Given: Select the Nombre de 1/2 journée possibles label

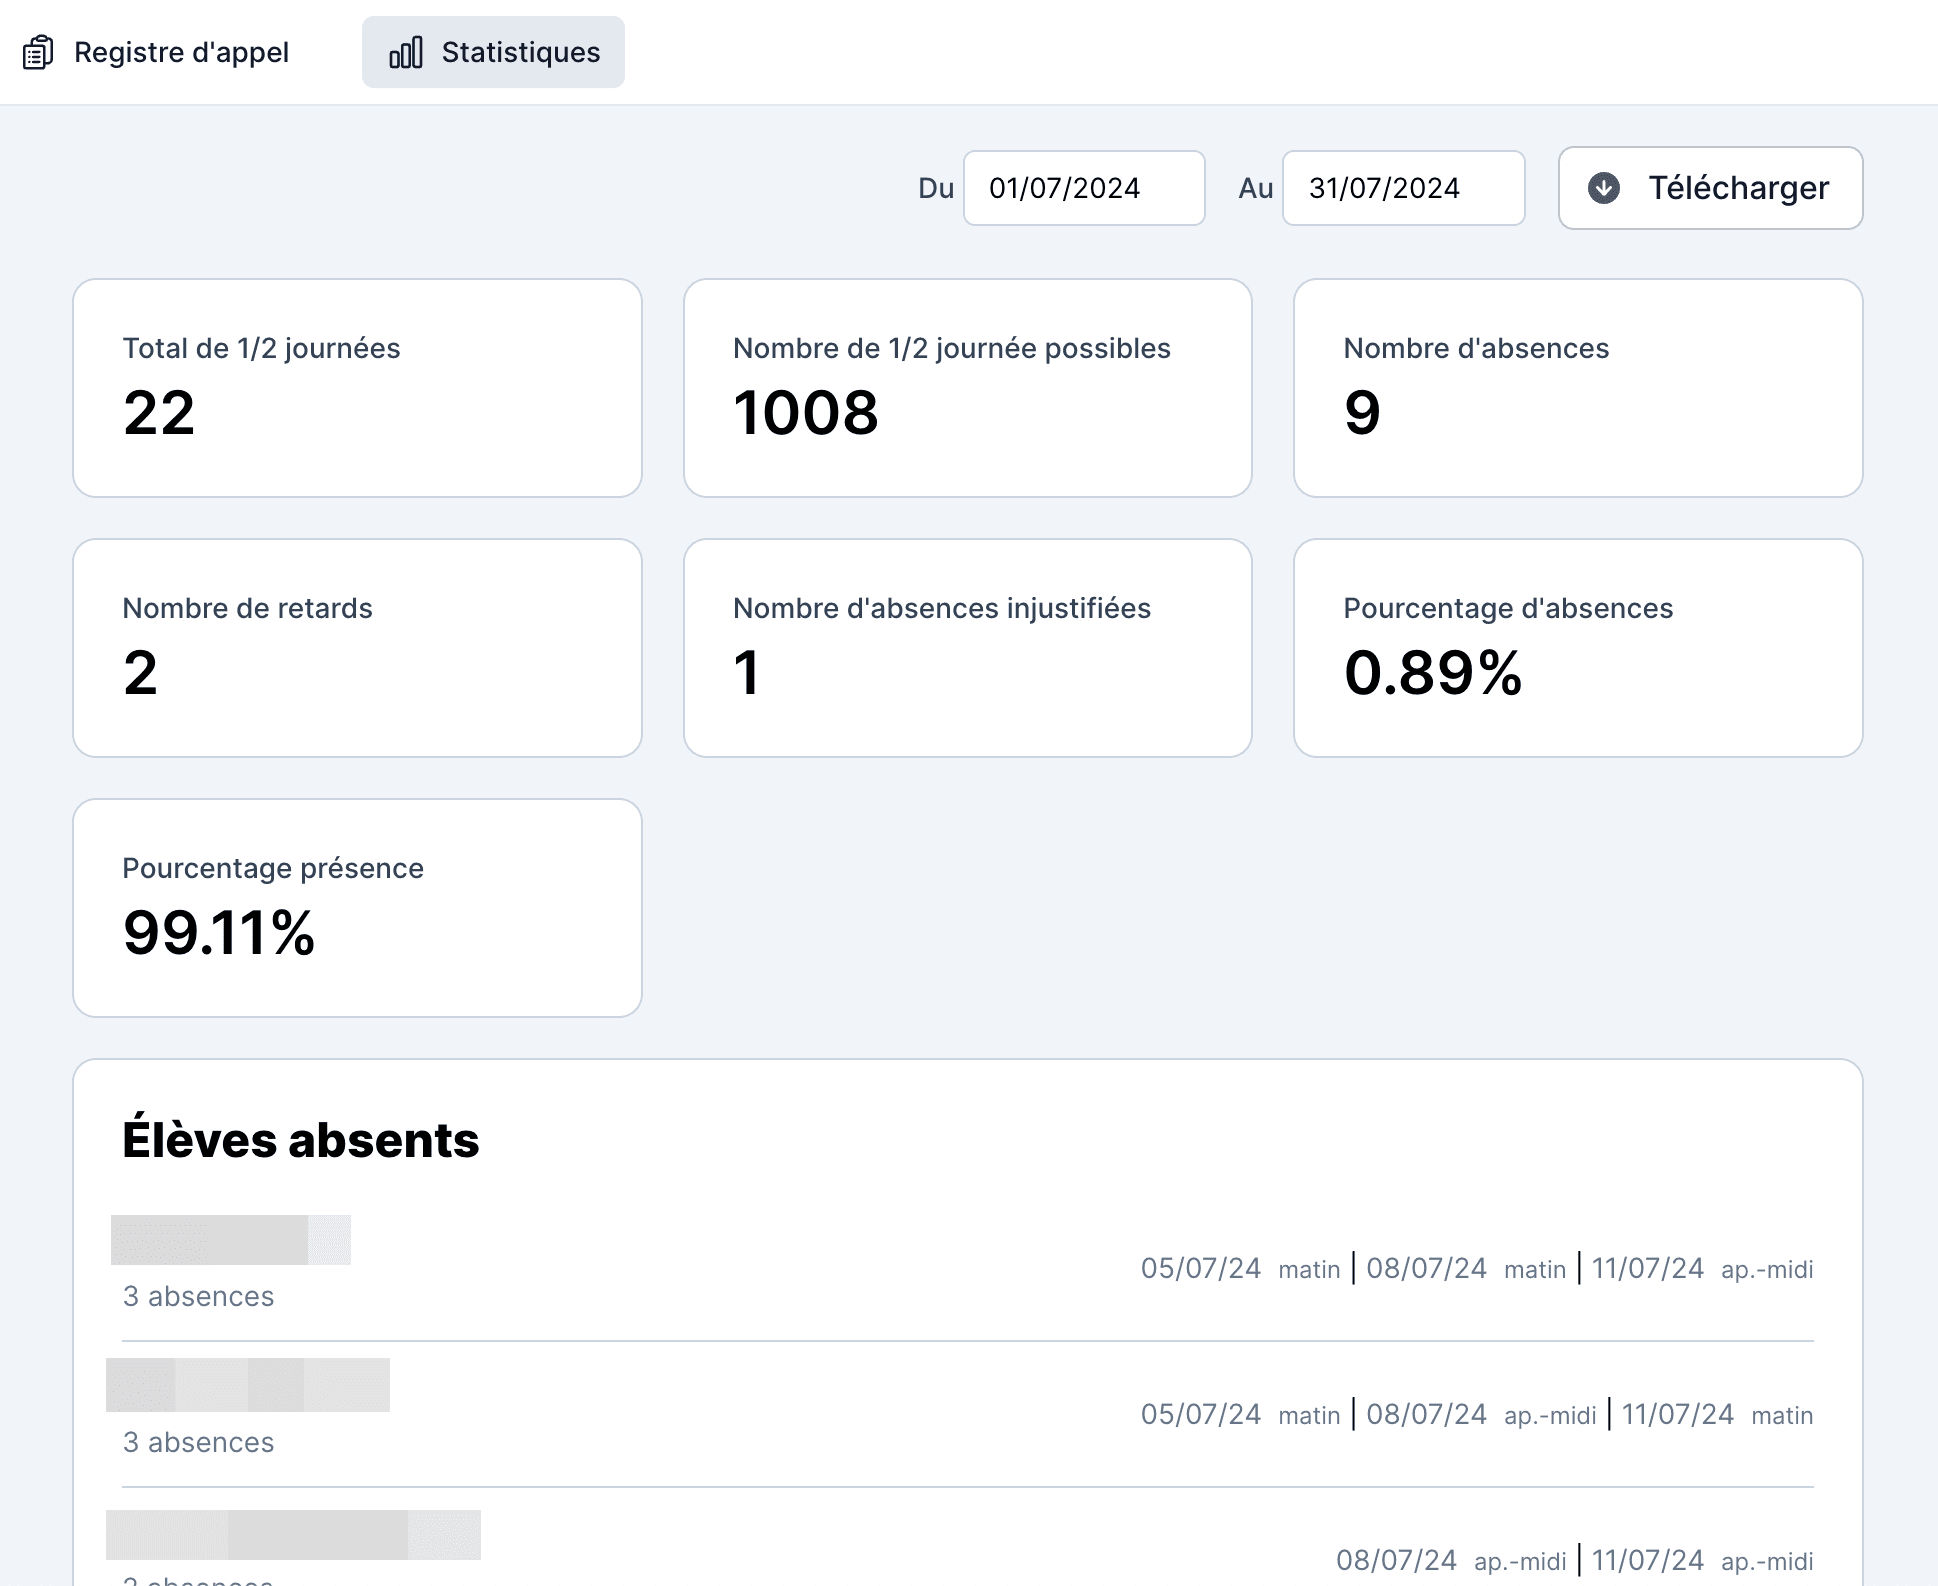Looking at the screenshot, I should coord(951,348).
